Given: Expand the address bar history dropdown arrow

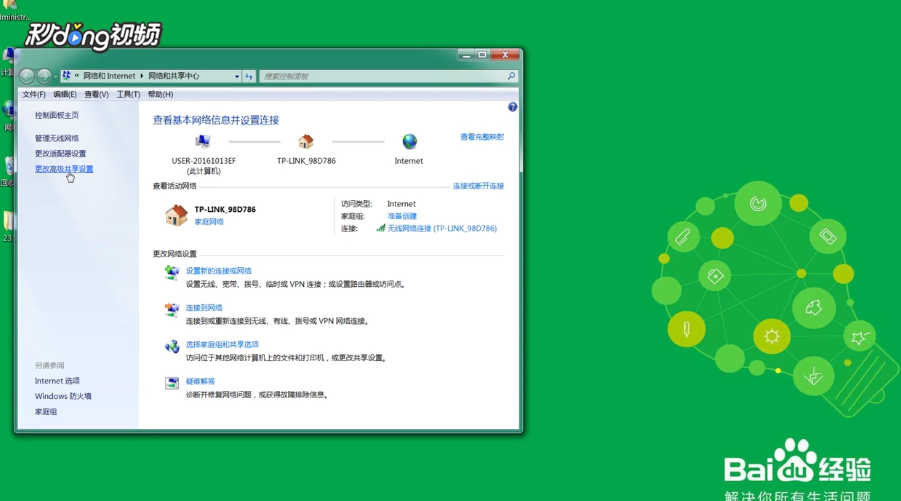Looking at the screenshot, I should [x=237, y=76].
